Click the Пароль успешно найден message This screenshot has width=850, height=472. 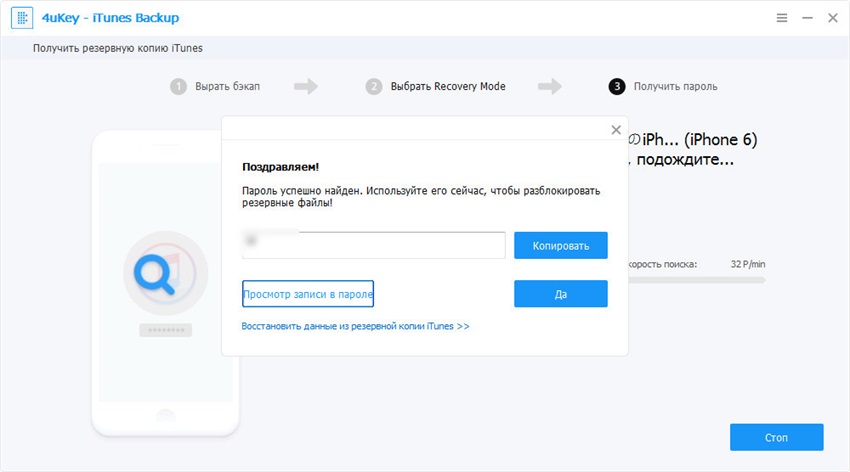pos(421,197)
